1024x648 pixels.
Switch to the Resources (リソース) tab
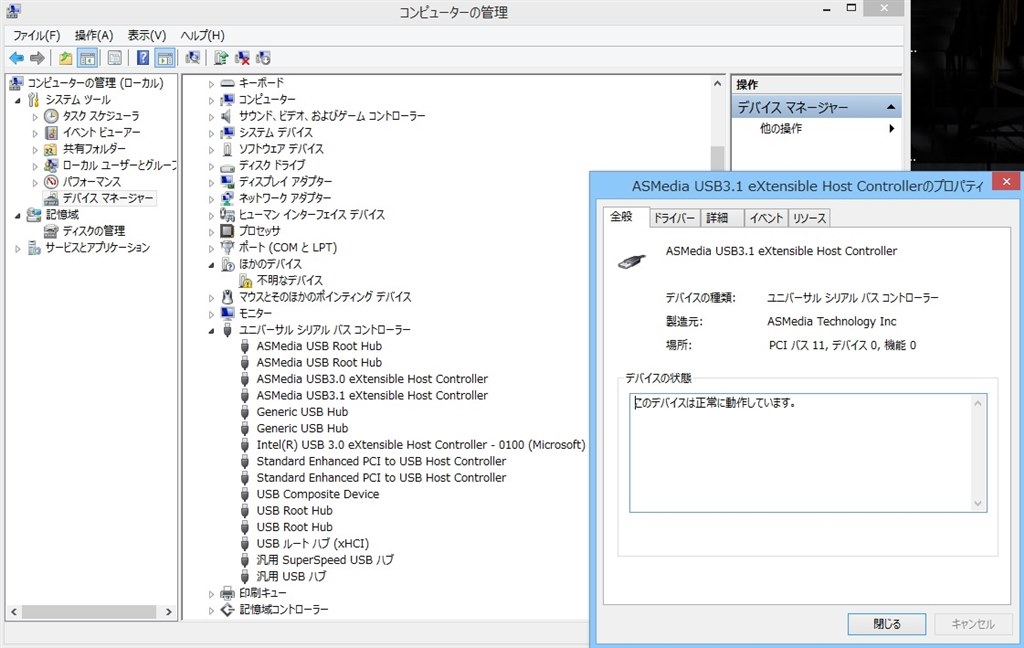(x=809, y=218)
